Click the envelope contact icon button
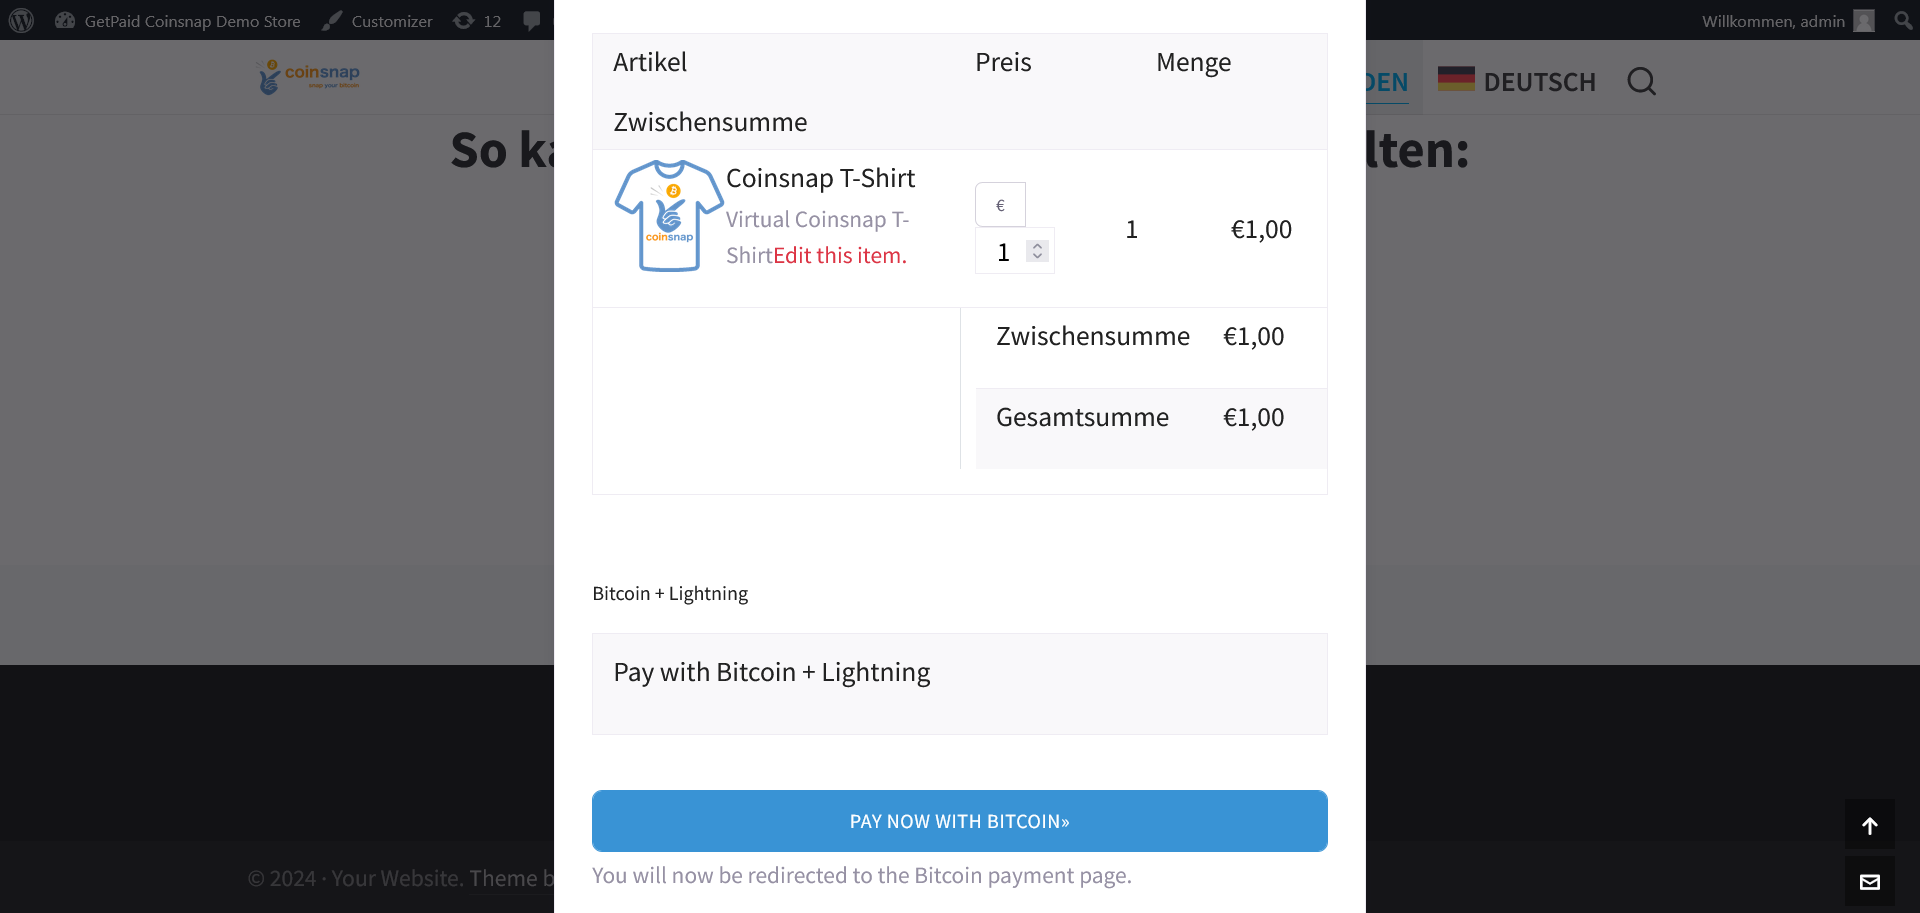The image size is (1920, 913). tap(1870, 882)
